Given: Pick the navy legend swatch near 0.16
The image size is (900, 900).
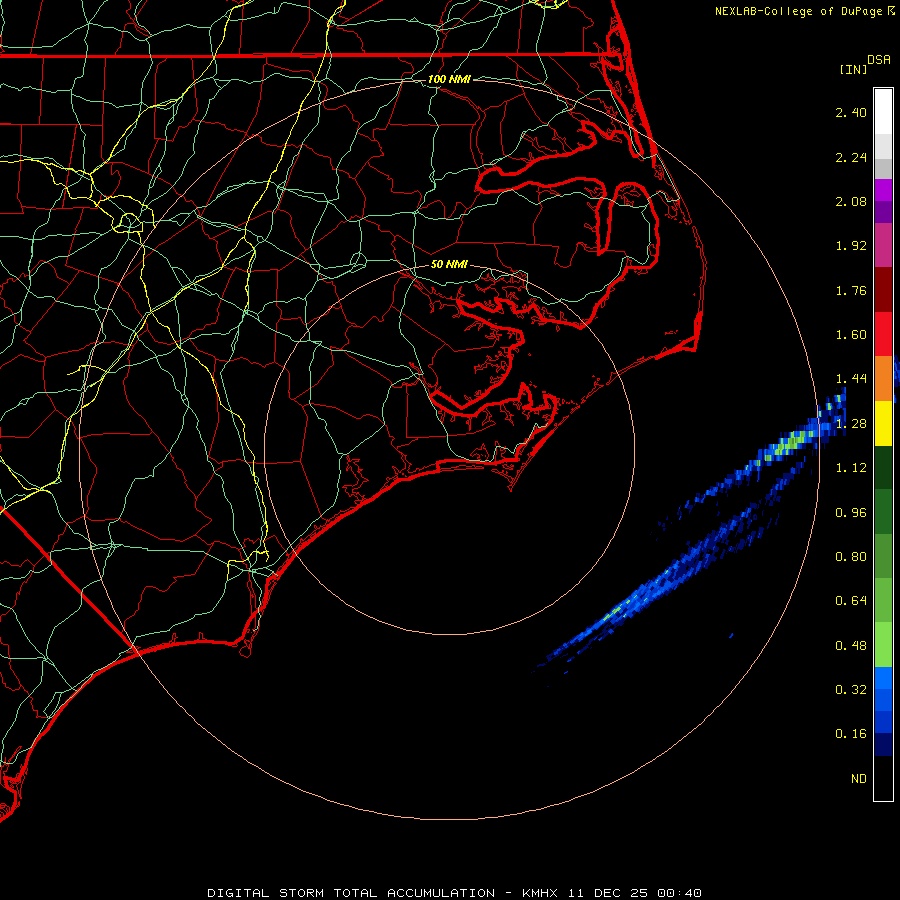Looking at the screenshot, I should point(883,744).
